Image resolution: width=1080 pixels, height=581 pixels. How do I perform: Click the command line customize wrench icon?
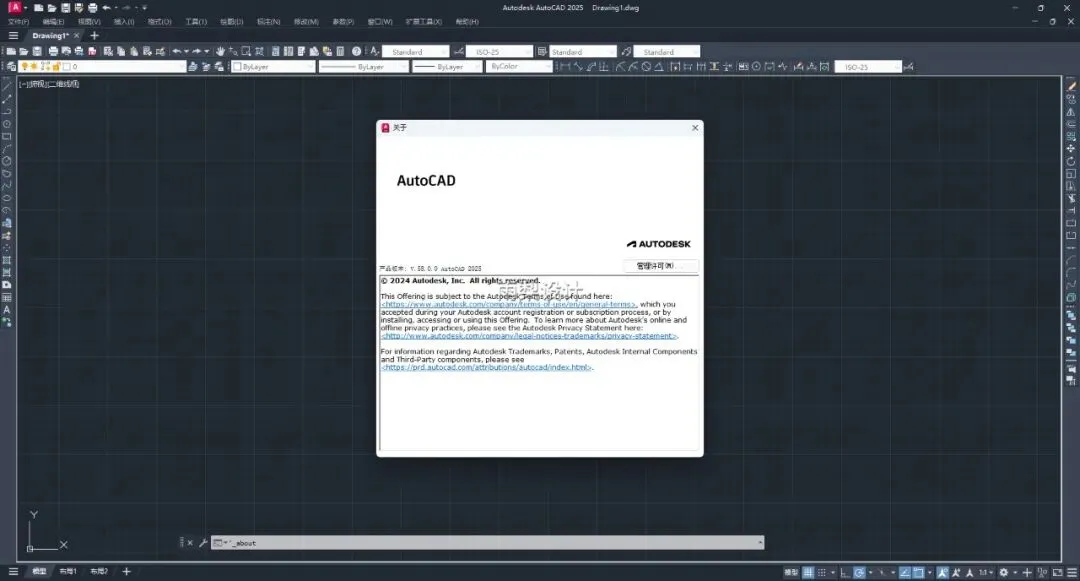(203, 542)
